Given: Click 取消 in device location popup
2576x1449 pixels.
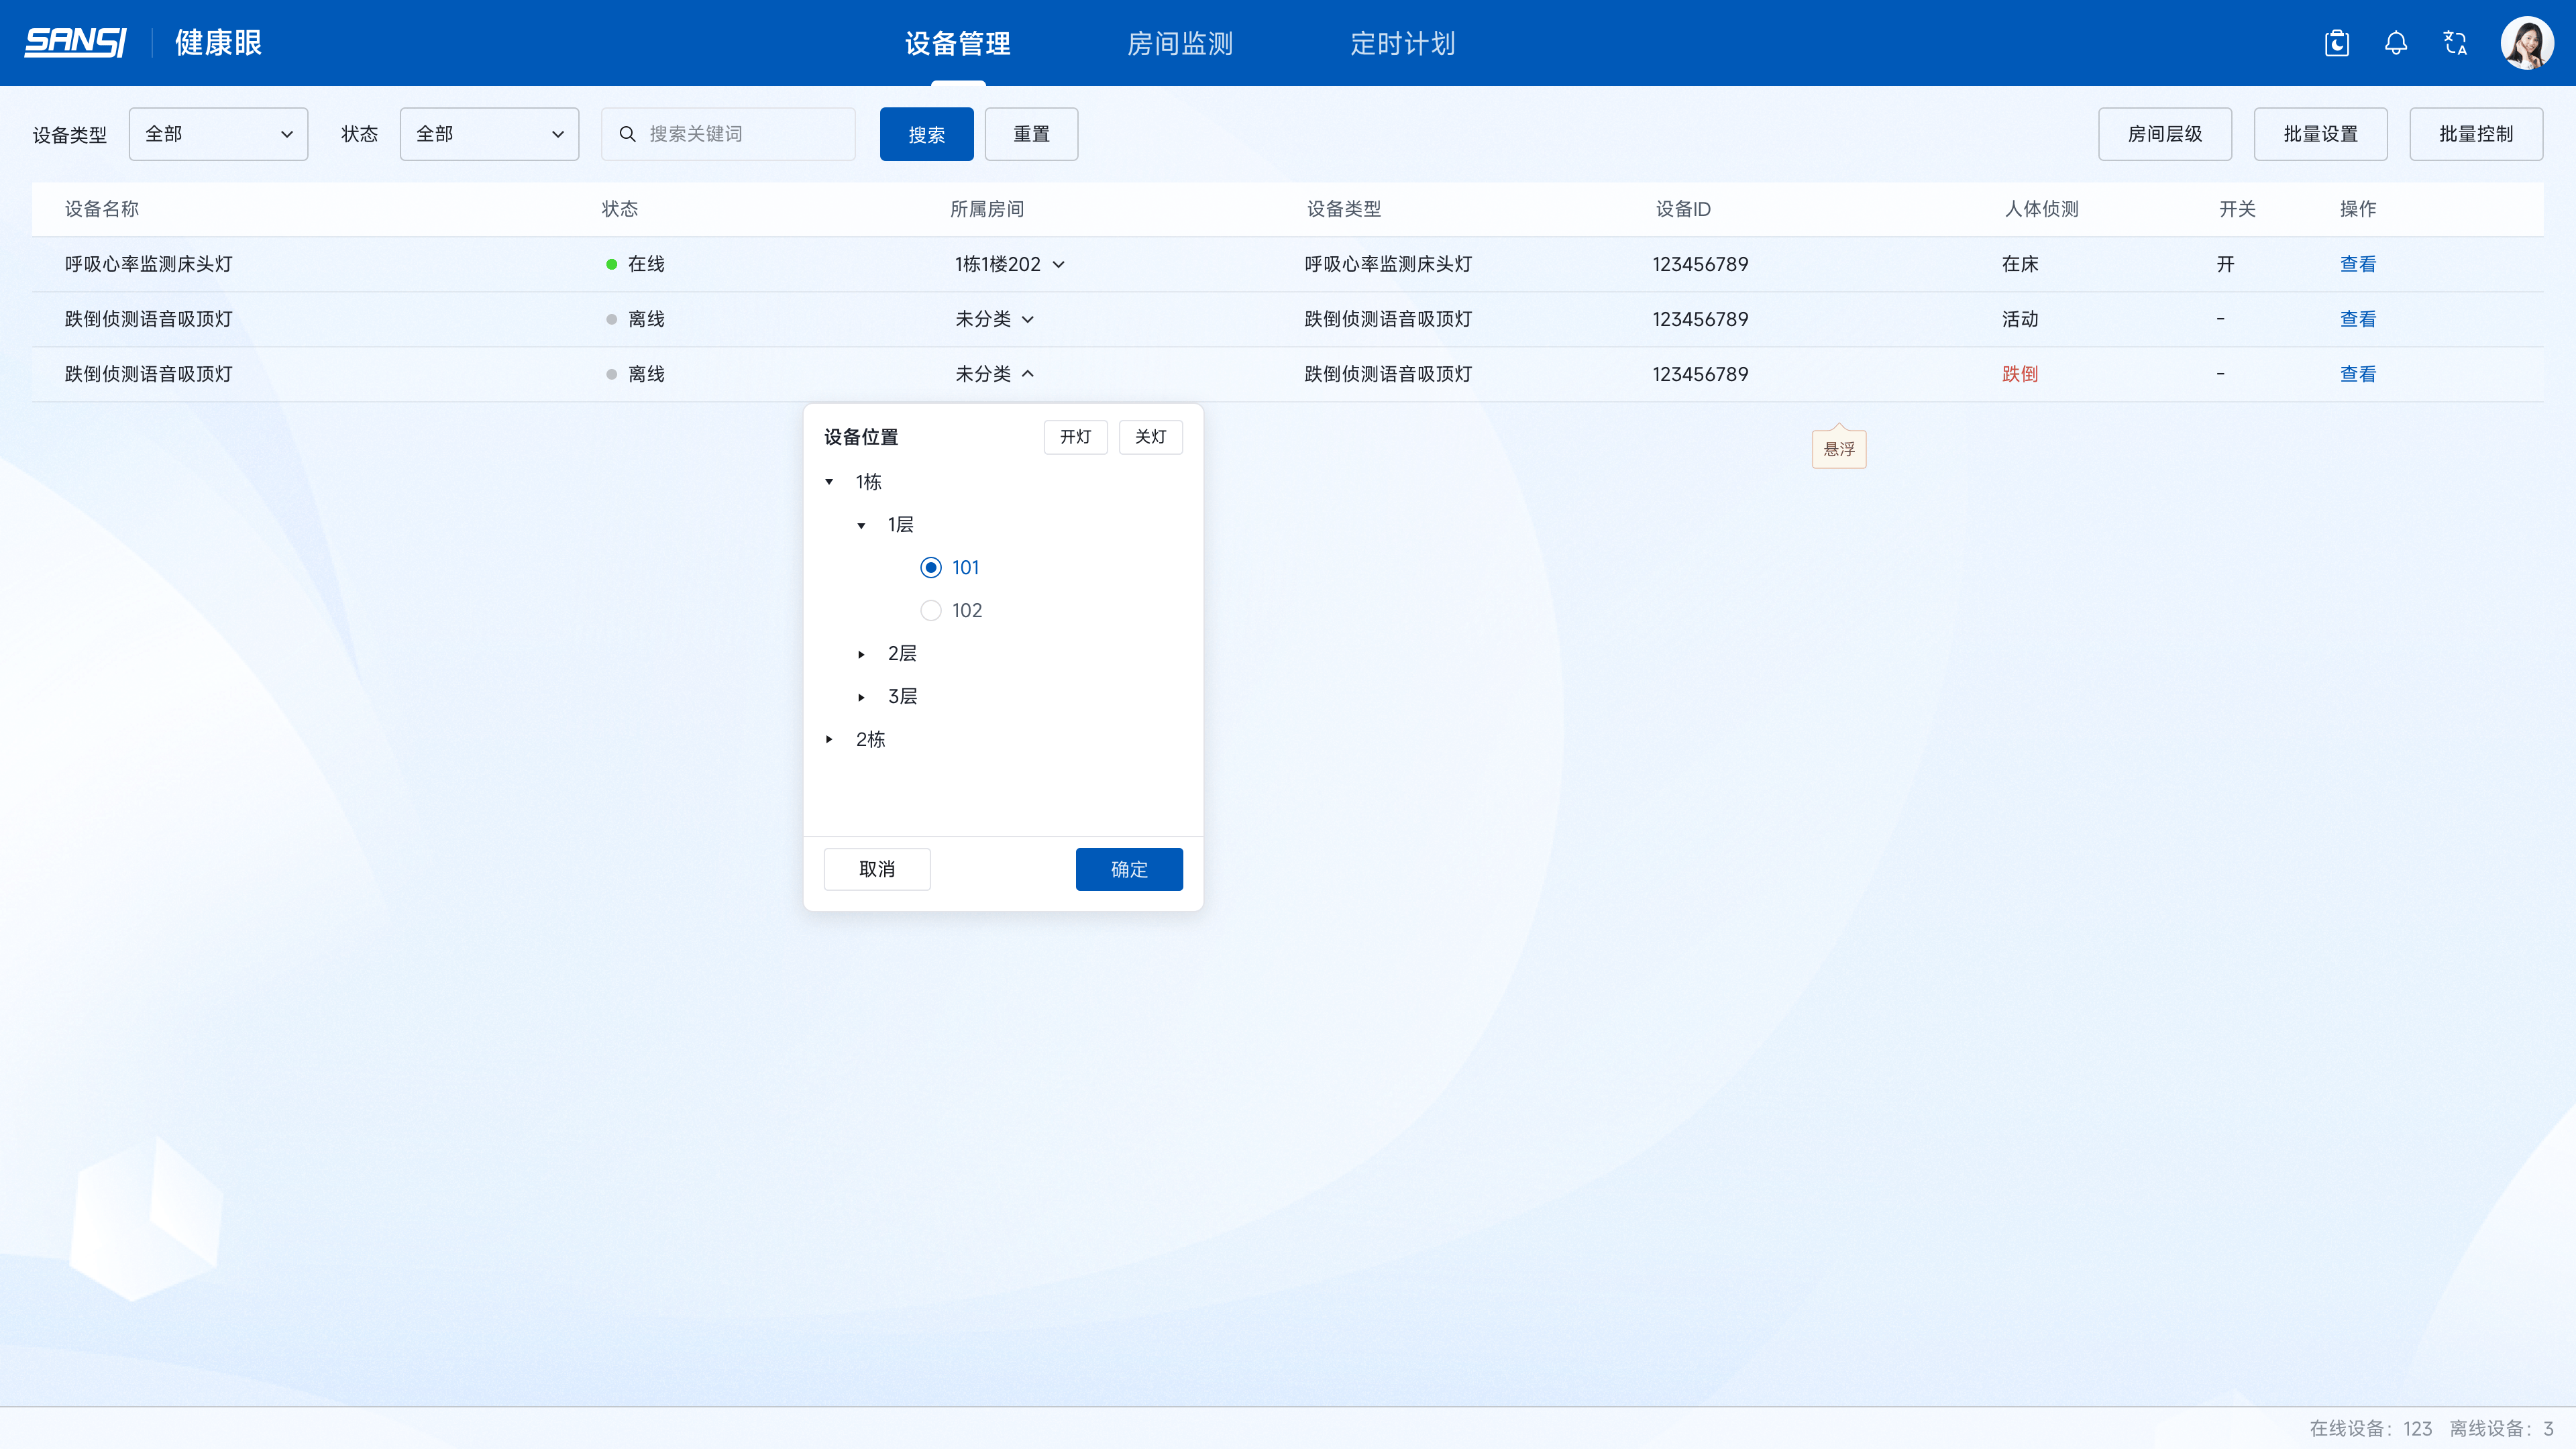Looking at the screenshot, I should click(877, 869).
